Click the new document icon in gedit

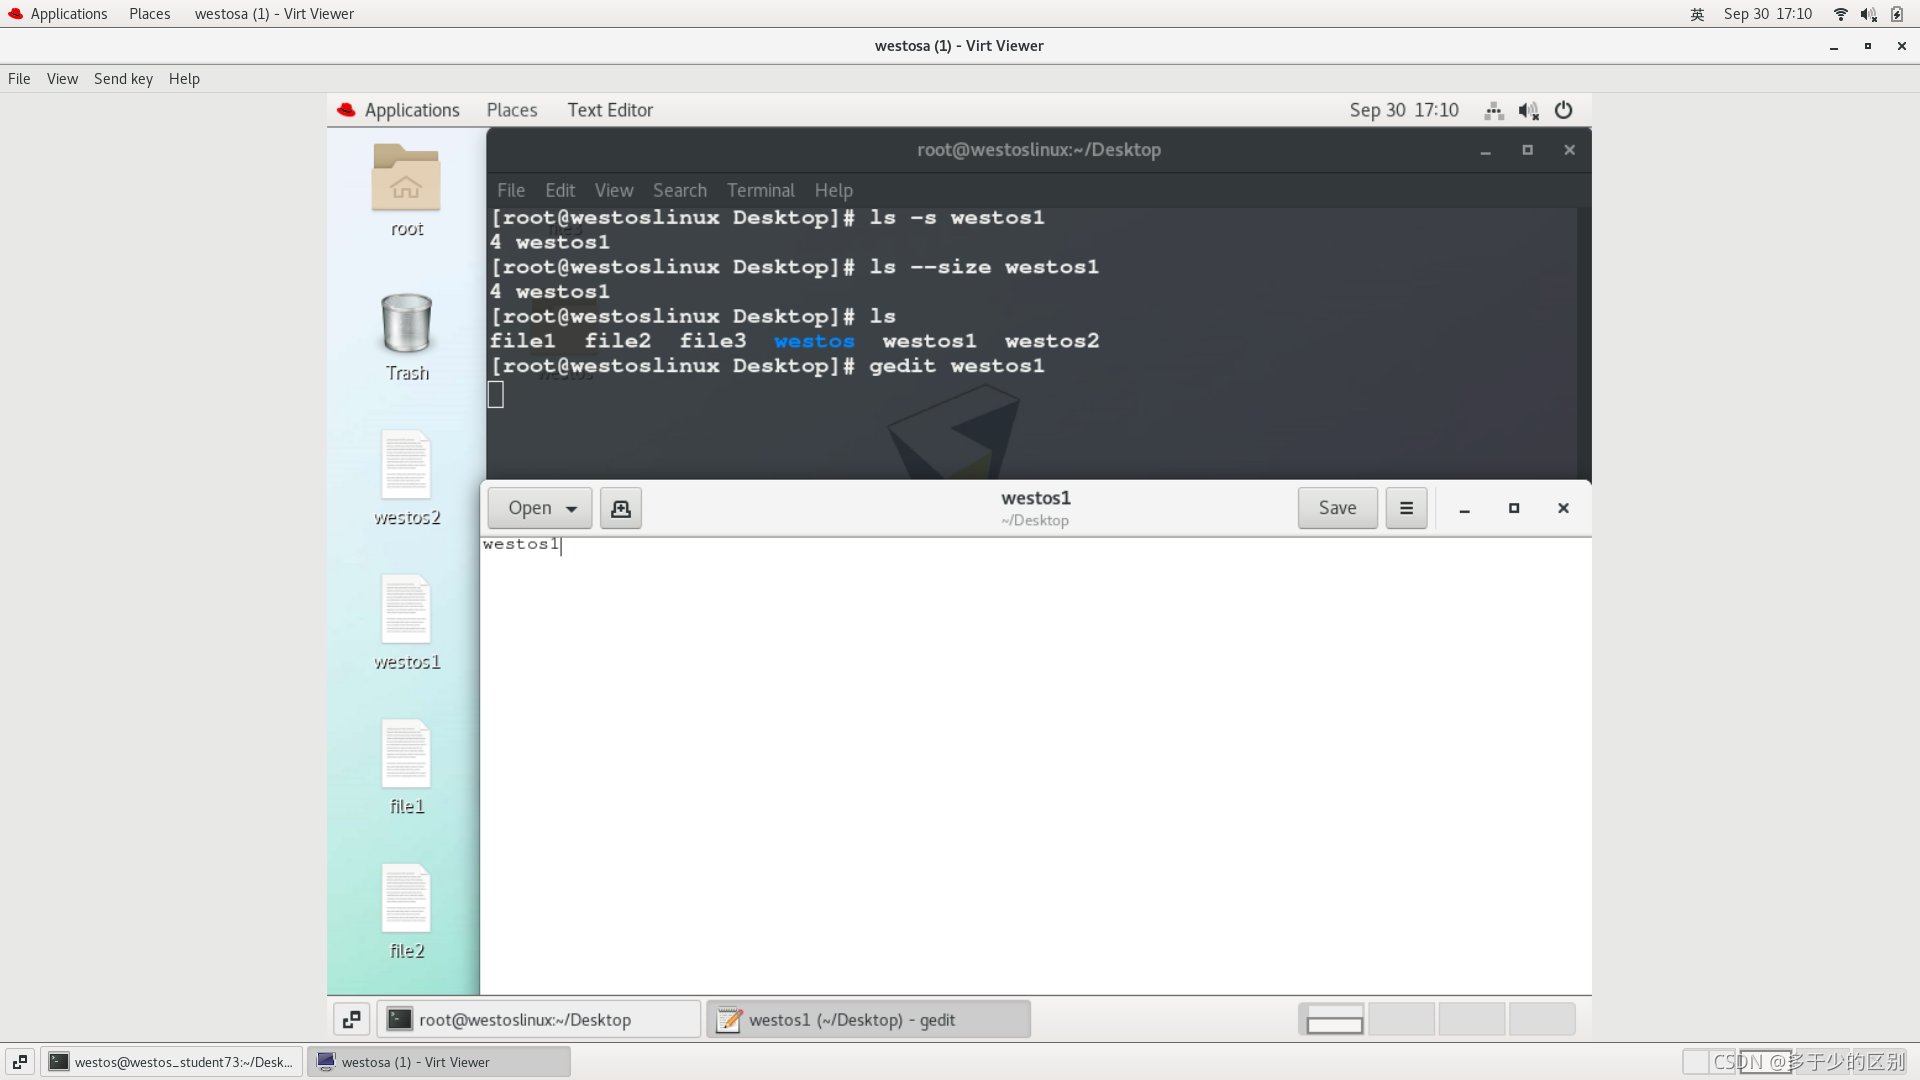pos(620,508)
